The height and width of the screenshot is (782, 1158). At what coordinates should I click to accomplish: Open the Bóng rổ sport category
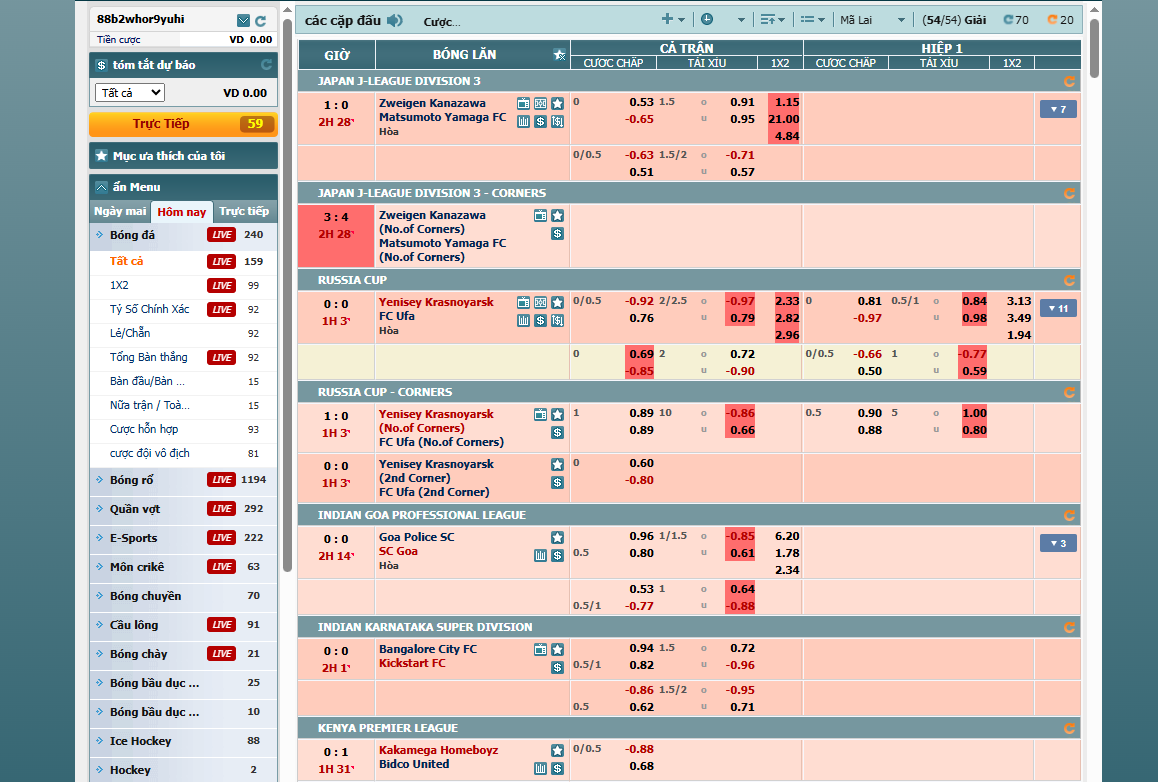pos(135,480)
